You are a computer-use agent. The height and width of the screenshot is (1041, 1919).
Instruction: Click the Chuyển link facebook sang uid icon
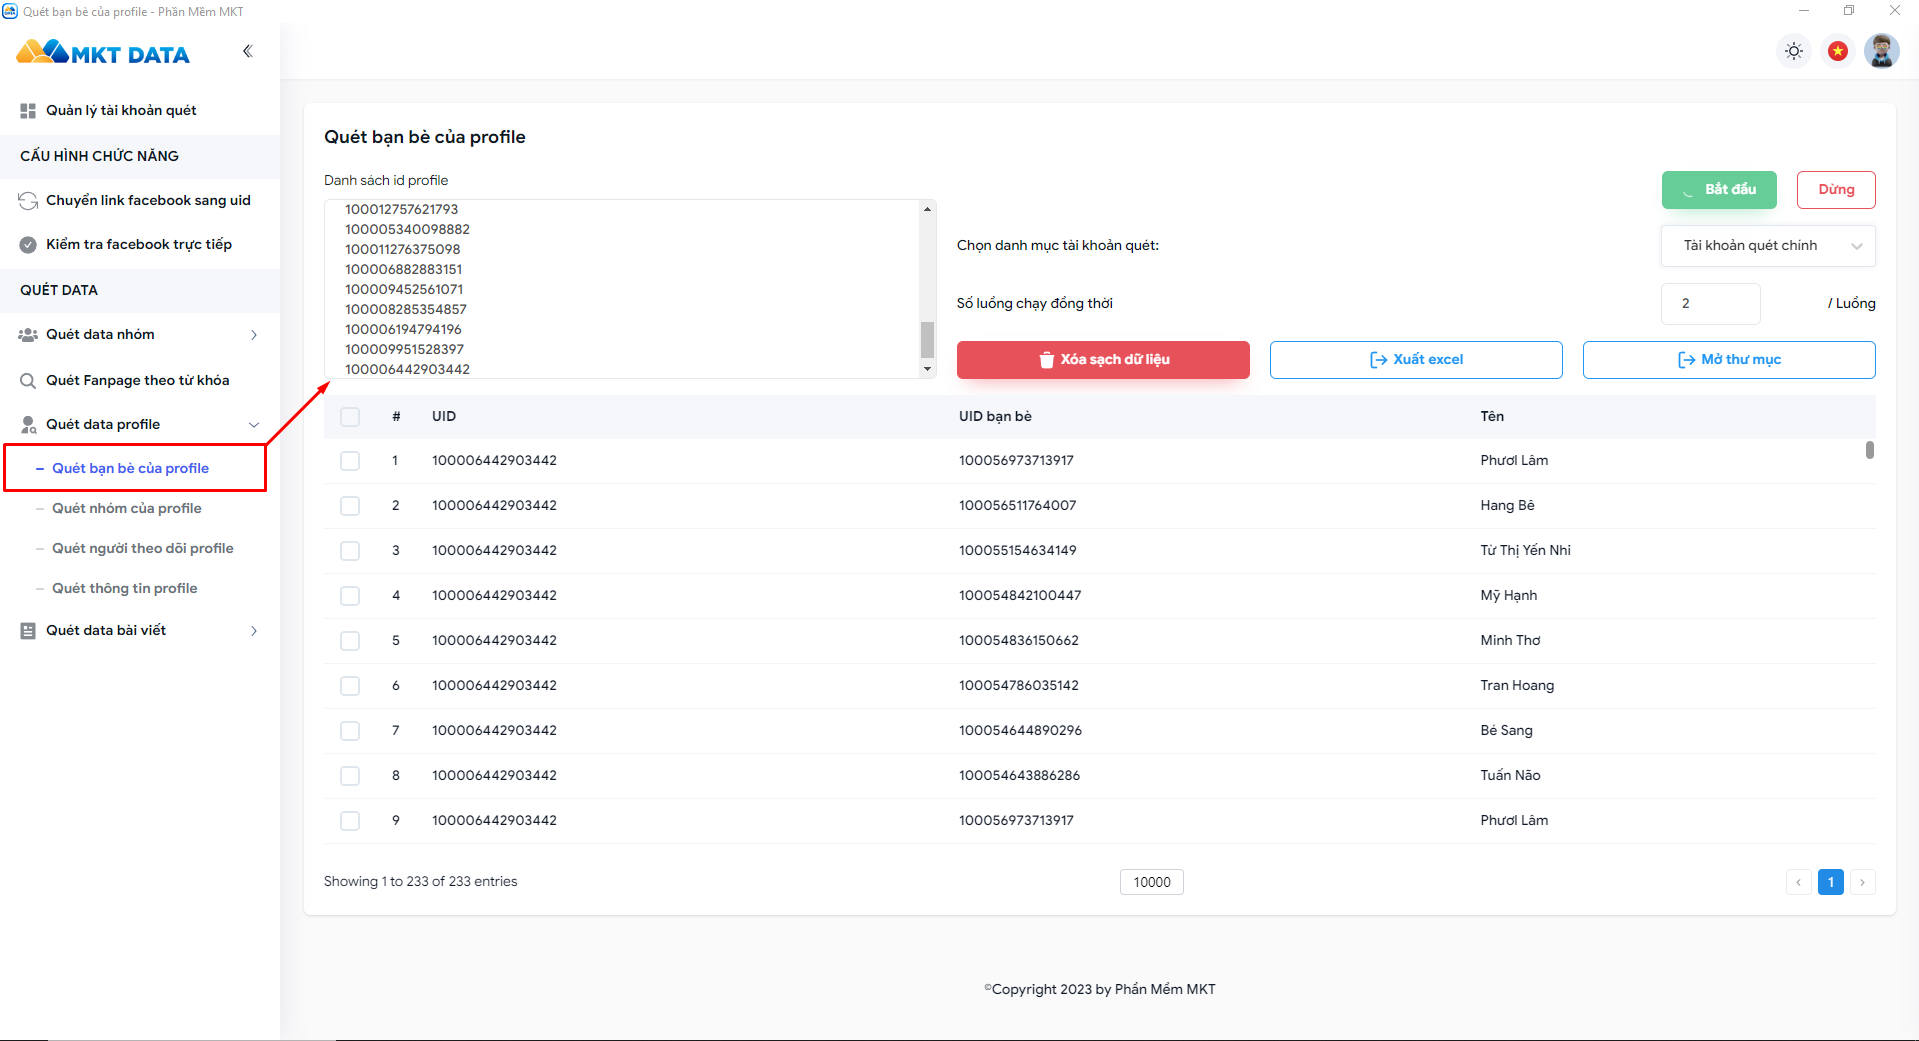click(28, 201)
